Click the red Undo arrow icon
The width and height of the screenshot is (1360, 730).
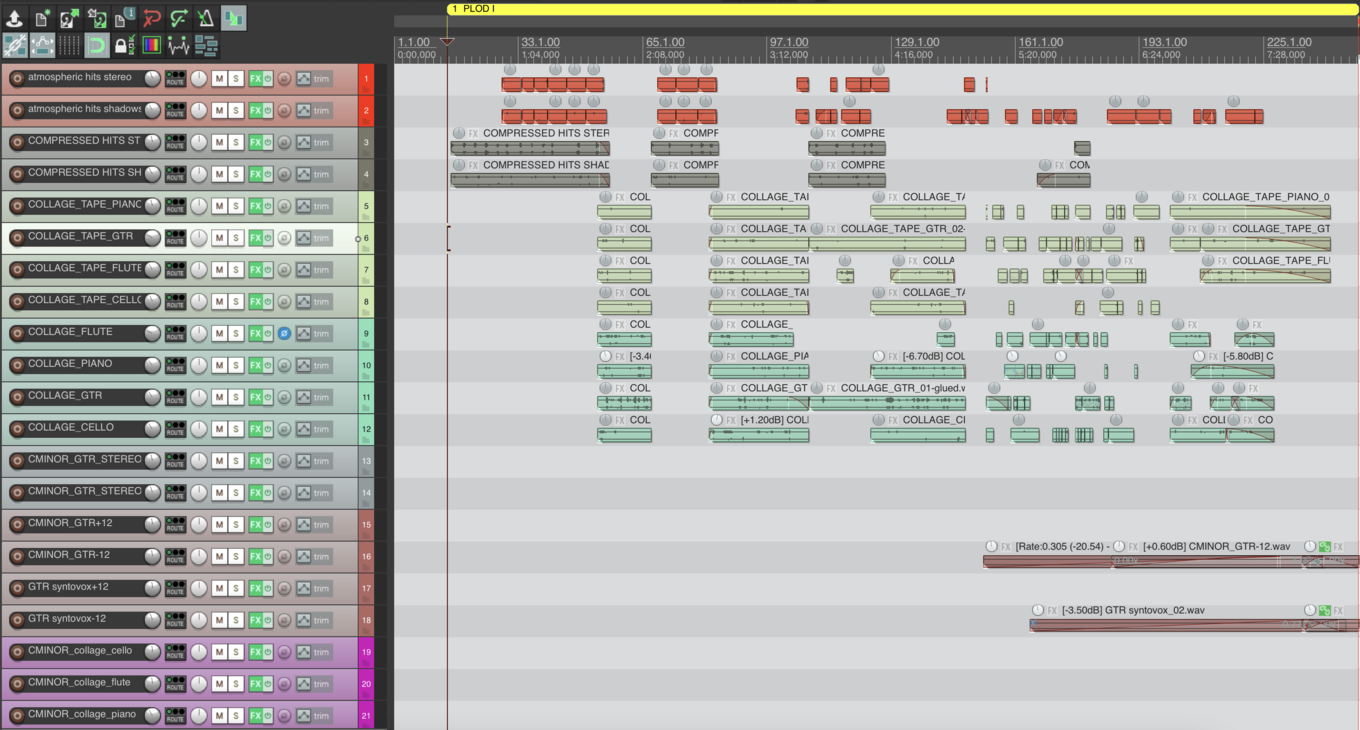click(151, 19)
